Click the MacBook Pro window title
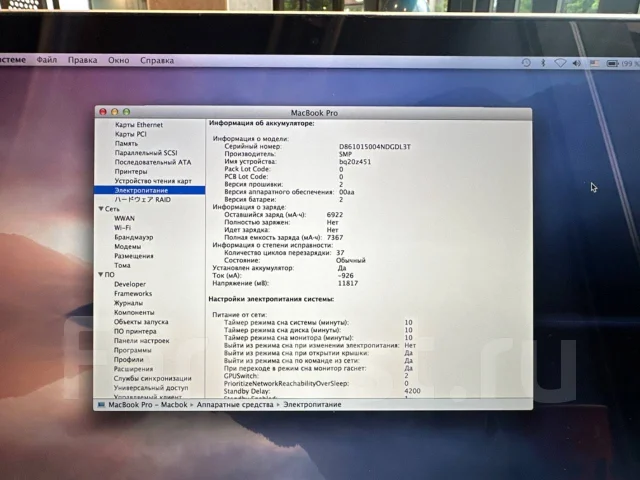The width and height of the screenshot is (640, 480). [x=314, y=113]
